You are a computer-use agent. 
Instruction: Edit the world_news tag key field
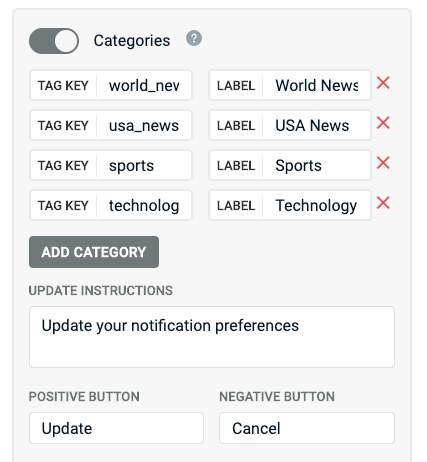tap(144, 85)
